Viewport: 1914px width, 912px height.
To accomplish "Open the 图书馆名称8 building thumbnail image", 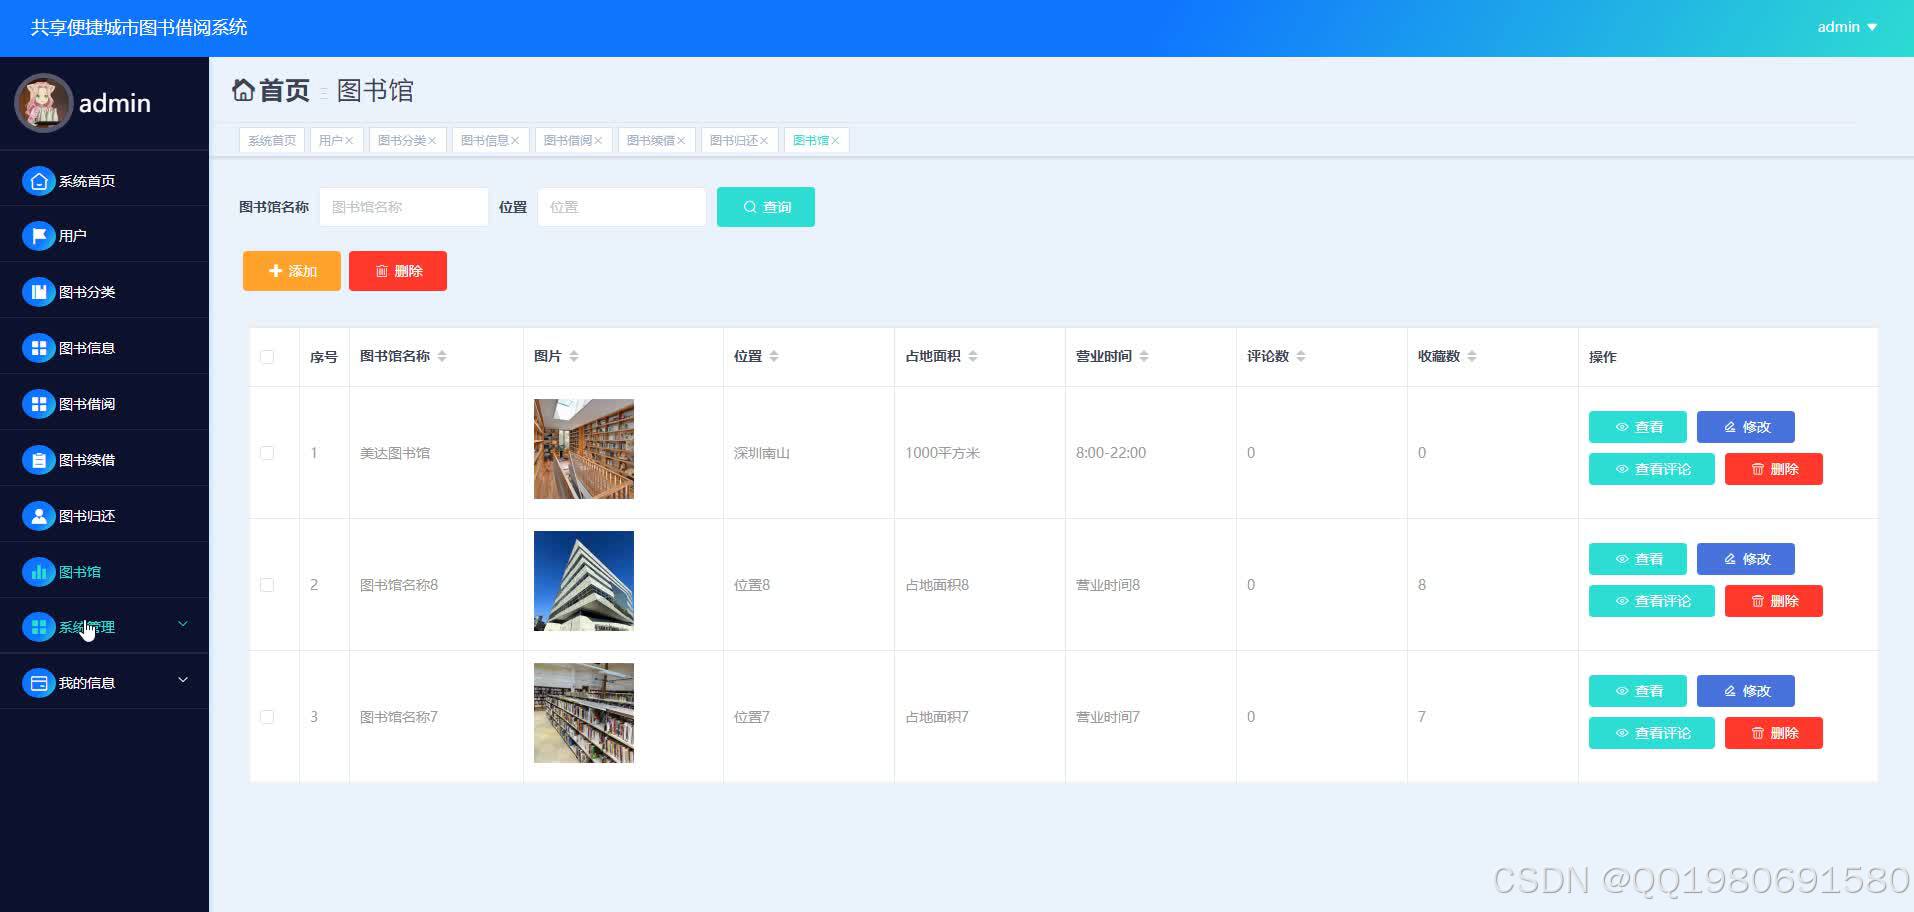I will pos(584,581).
